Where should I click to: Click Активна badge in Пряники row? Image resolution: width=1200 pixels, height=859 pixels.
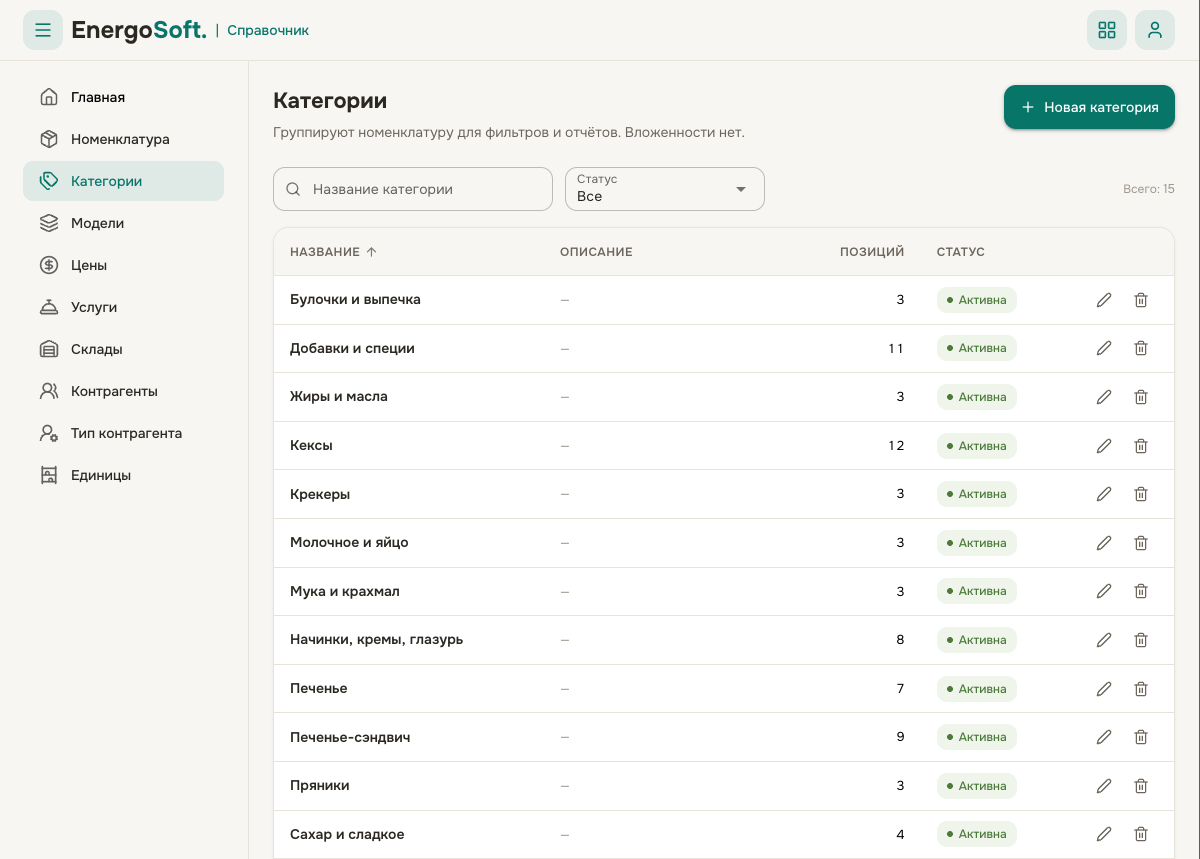pos(977,786)
